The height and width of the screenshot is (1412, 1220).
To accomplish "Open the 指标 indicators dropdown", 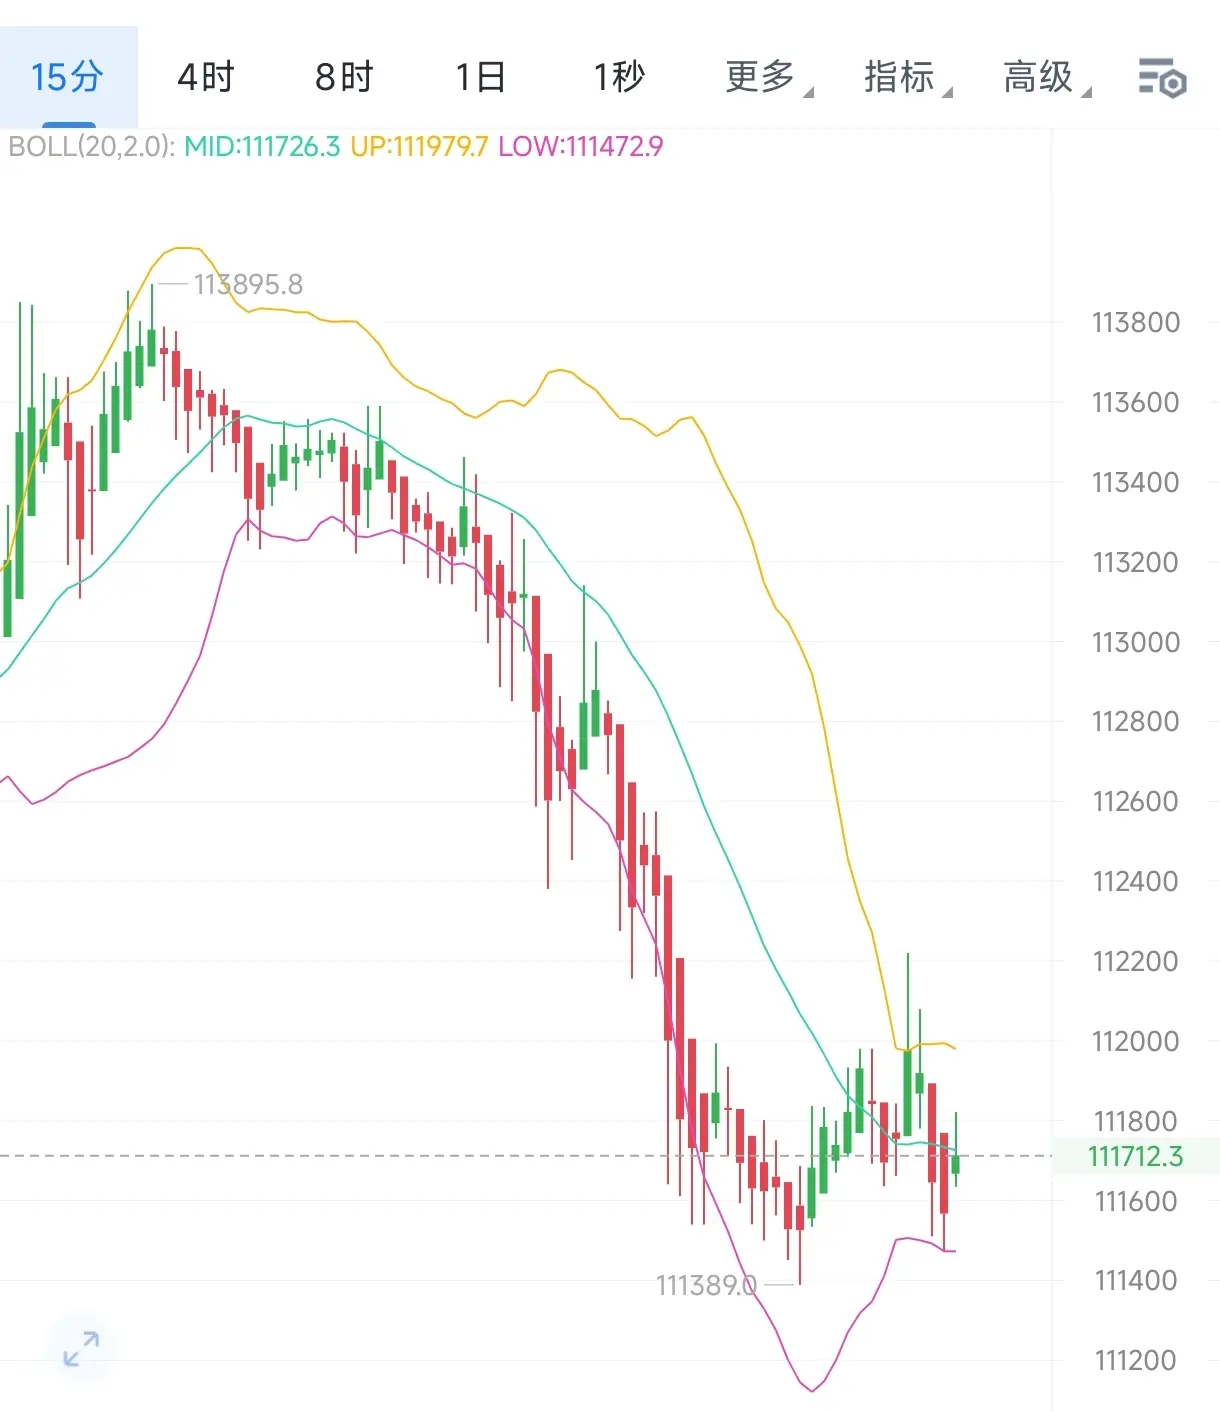I will [907, 77].
